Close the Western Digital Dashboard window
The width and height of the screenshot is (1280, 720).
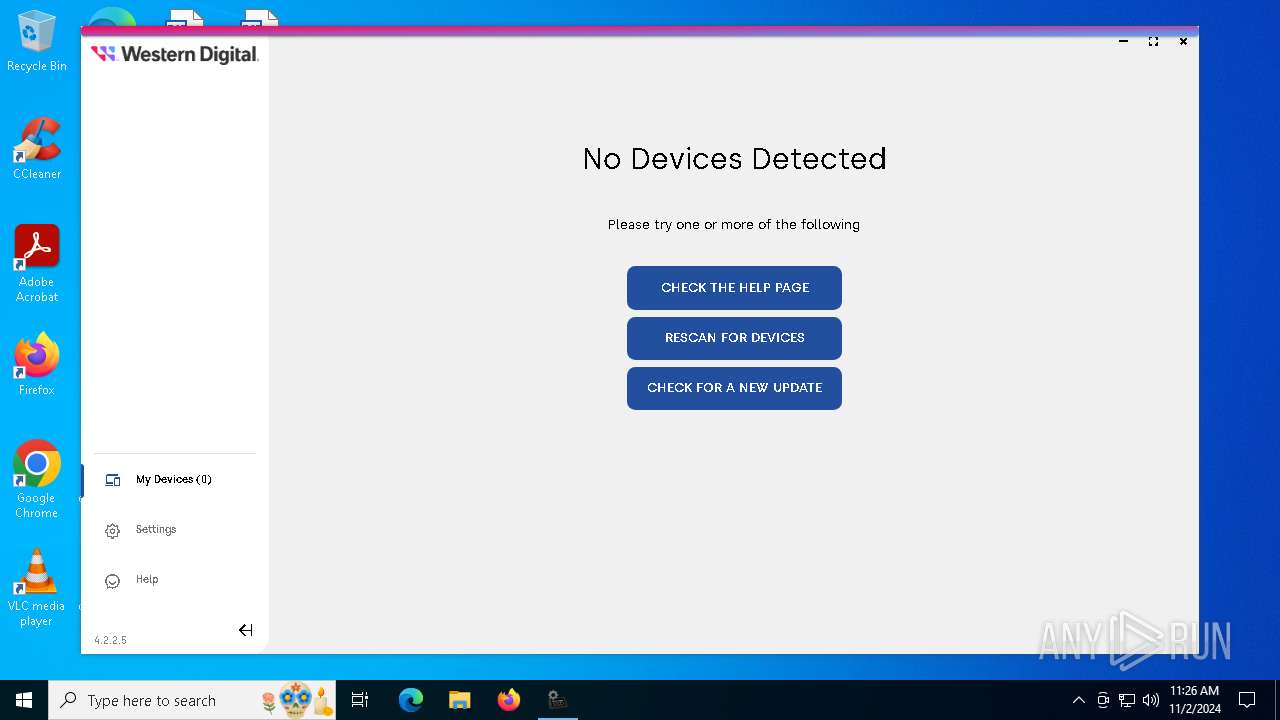coord(1183,41)
